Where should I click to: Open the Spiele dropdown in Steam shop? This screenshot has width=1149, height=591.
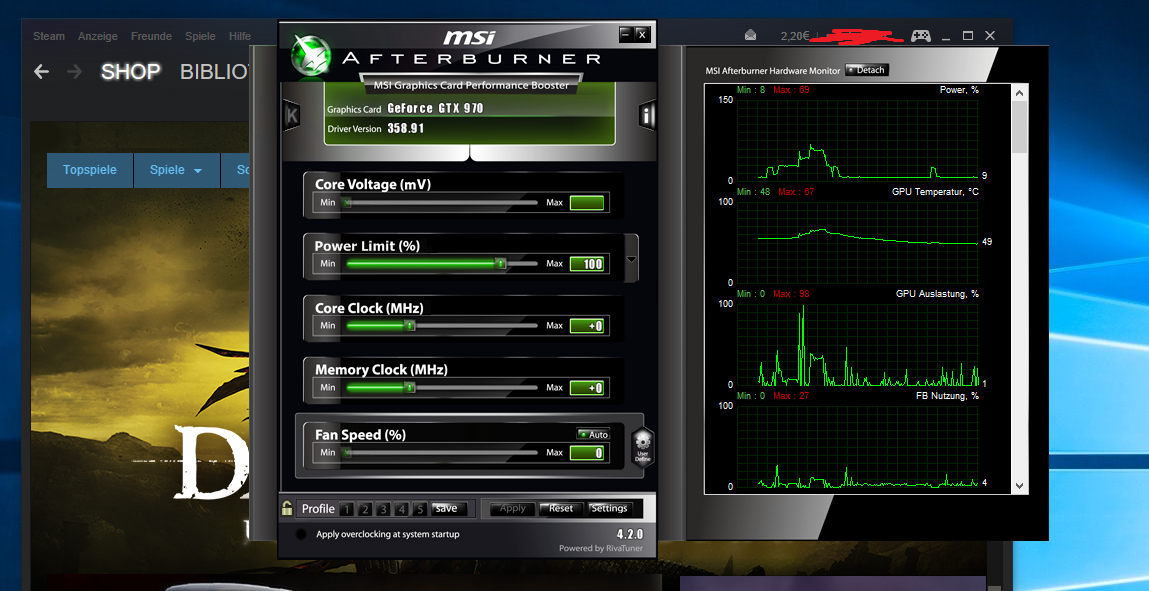(177, 170)
